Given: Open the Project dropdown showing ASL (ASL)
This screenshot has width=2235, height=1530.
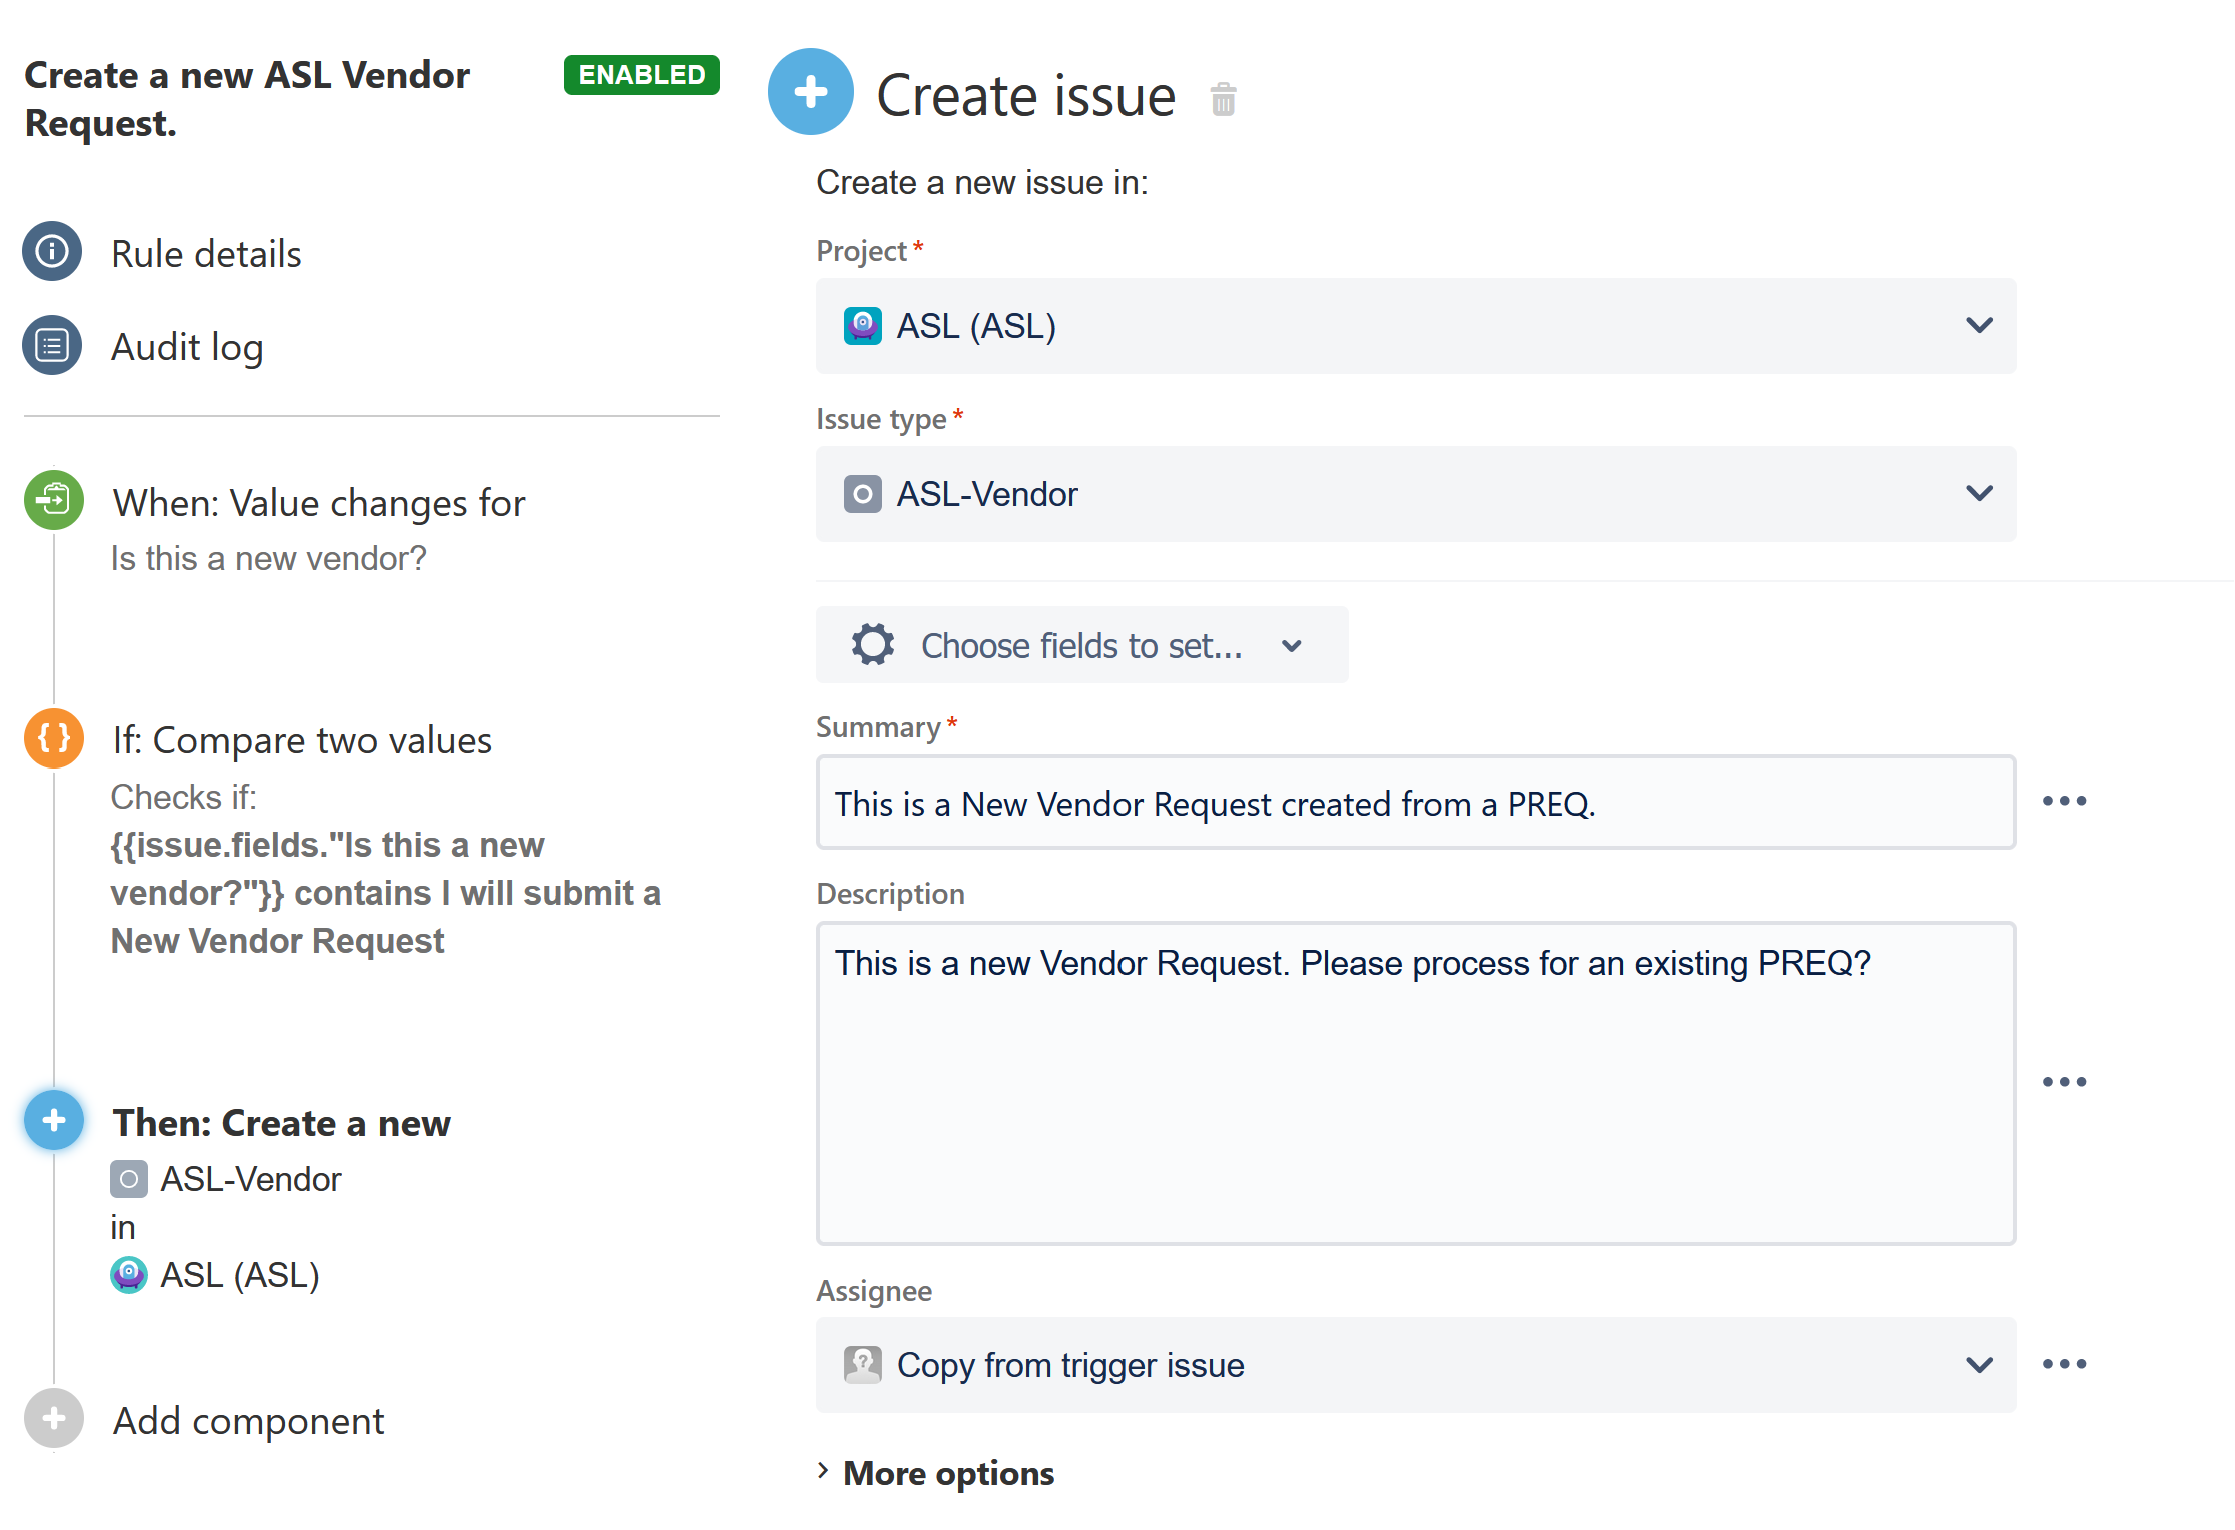Looking at the screenshot, I should coord(1416,326).
